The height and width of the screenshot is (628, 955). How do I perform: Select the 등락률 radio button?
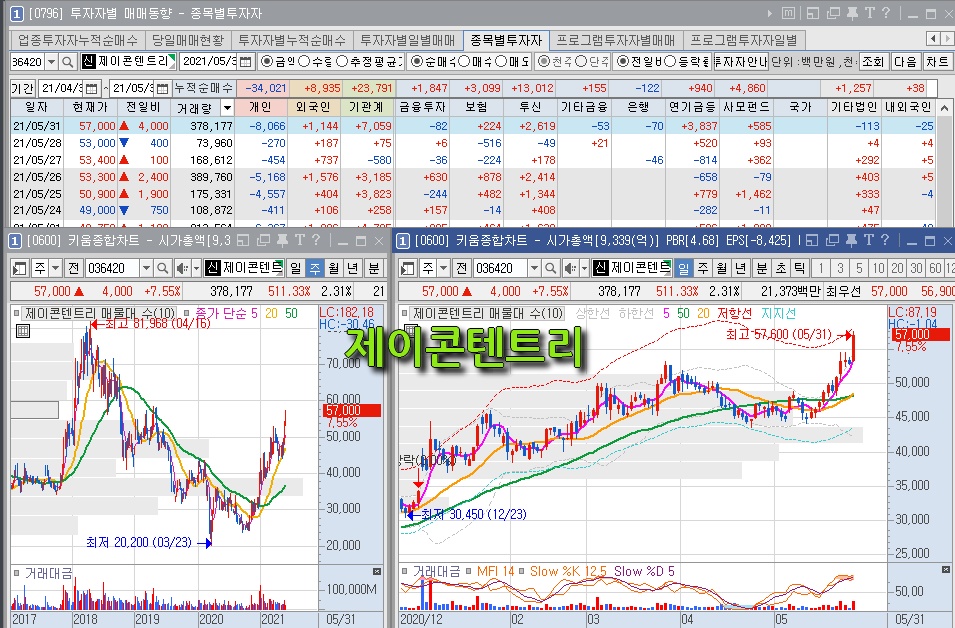click(669, 62)
